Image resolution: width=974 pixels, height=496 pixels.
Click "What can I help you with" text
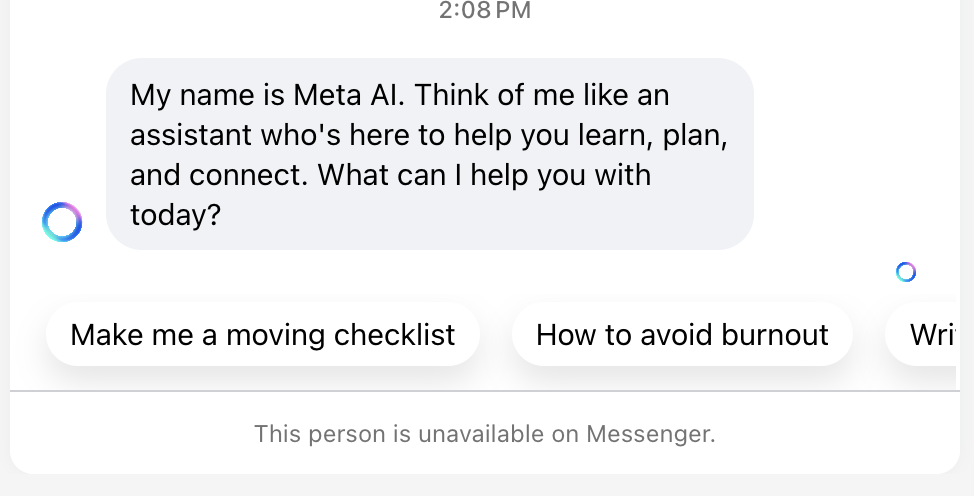[485, 175]
